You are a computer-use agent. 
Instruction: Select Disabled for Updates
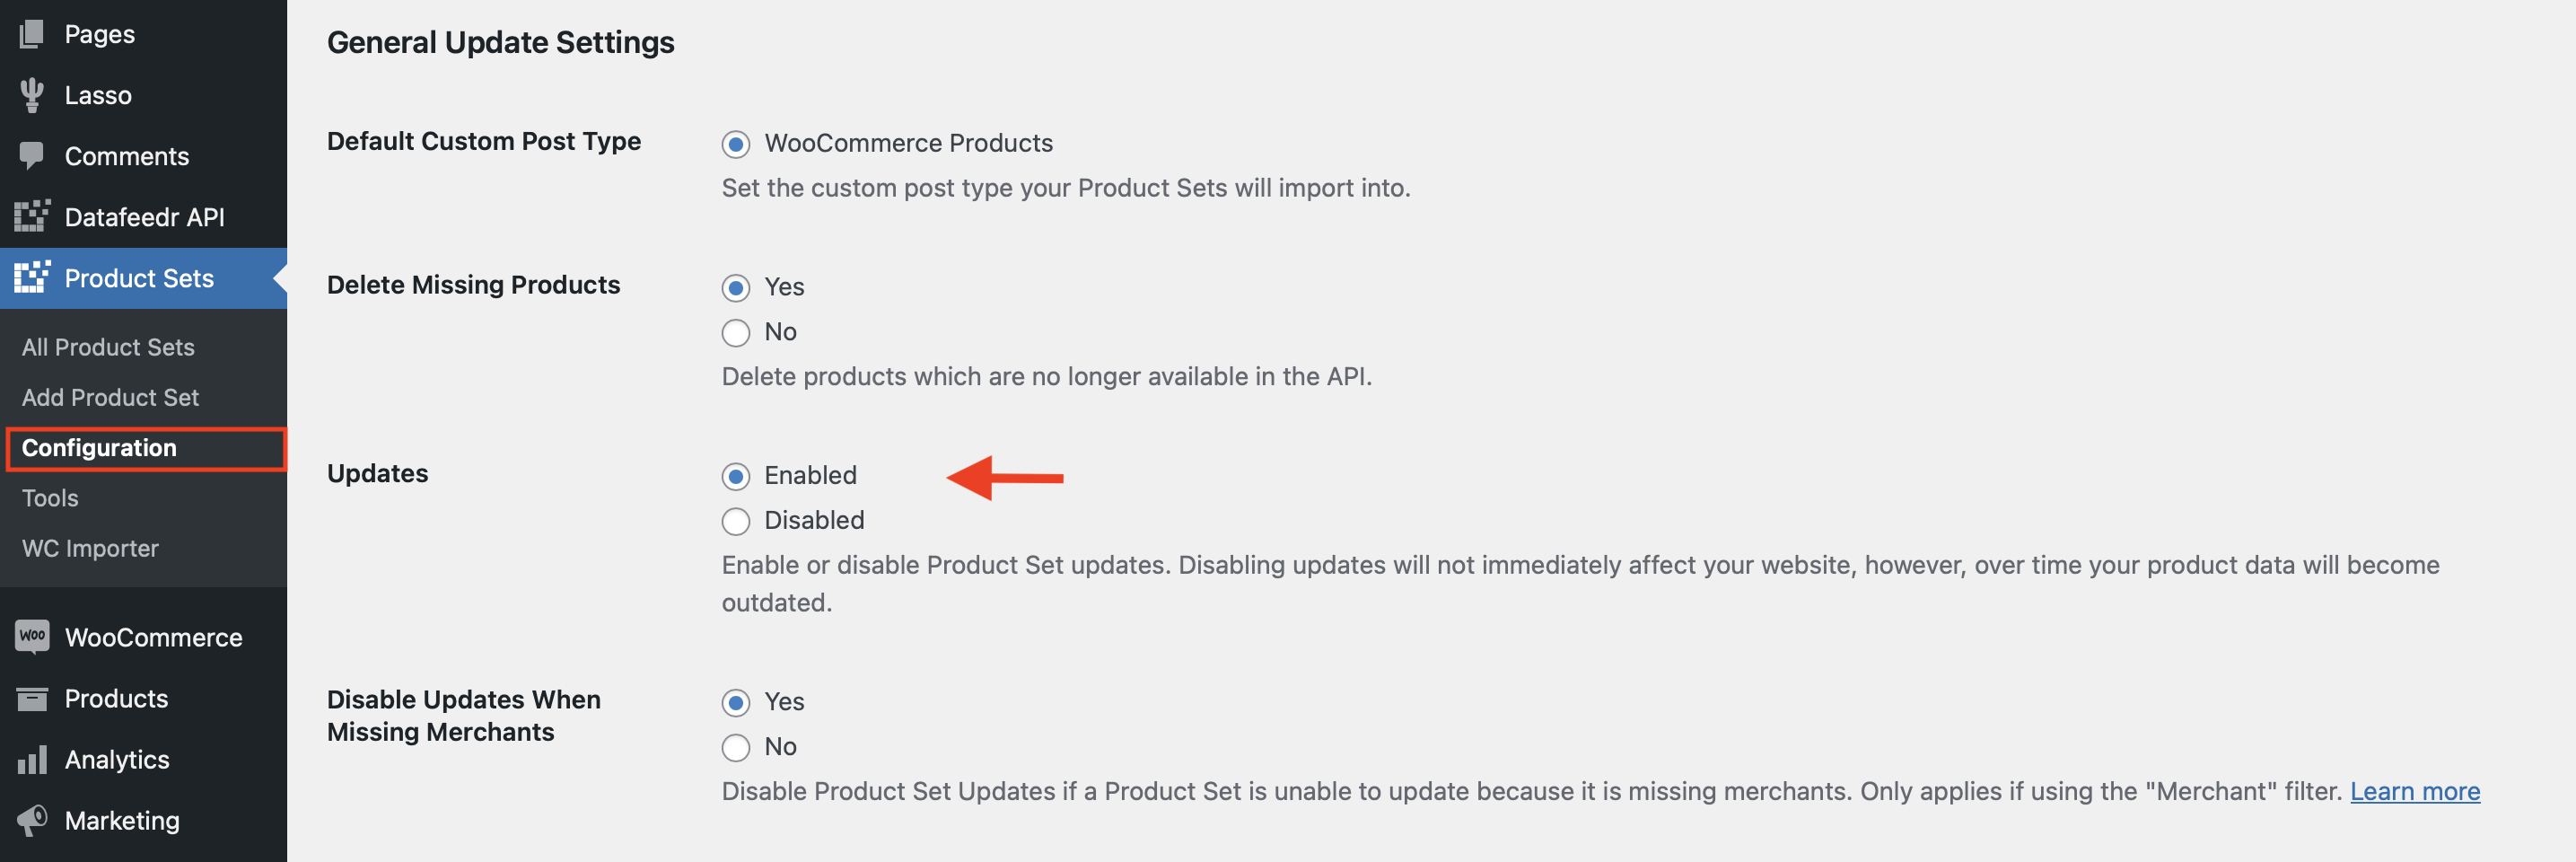736,521
